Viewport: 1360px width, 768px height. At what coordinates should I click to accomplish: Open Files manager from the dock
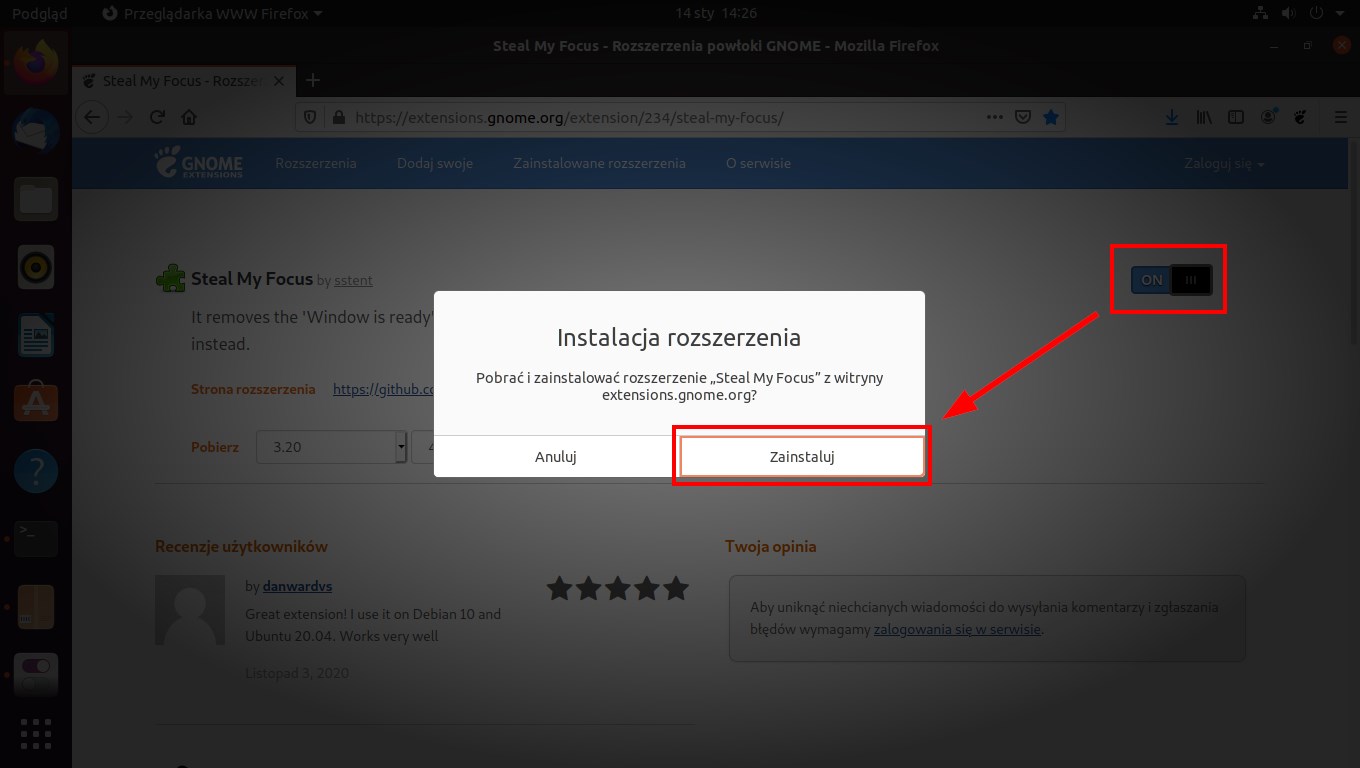[36, 199]
